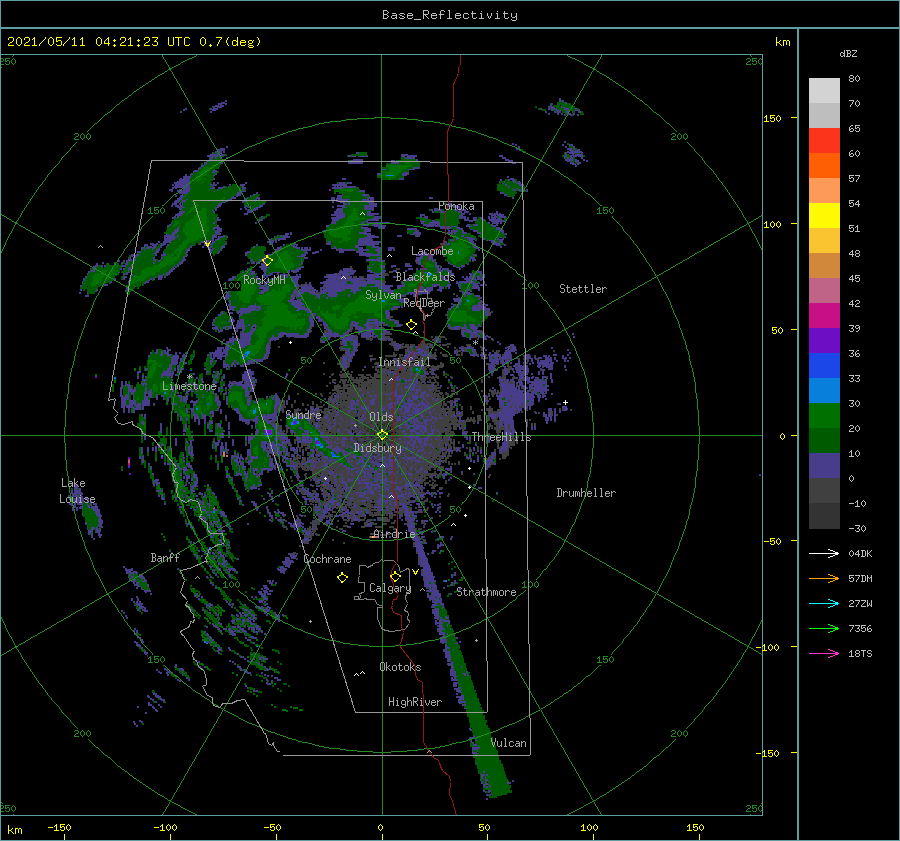Click the -30 dBZ value in legend
This screenshot has width=900, height=841.
coord(857,528)
